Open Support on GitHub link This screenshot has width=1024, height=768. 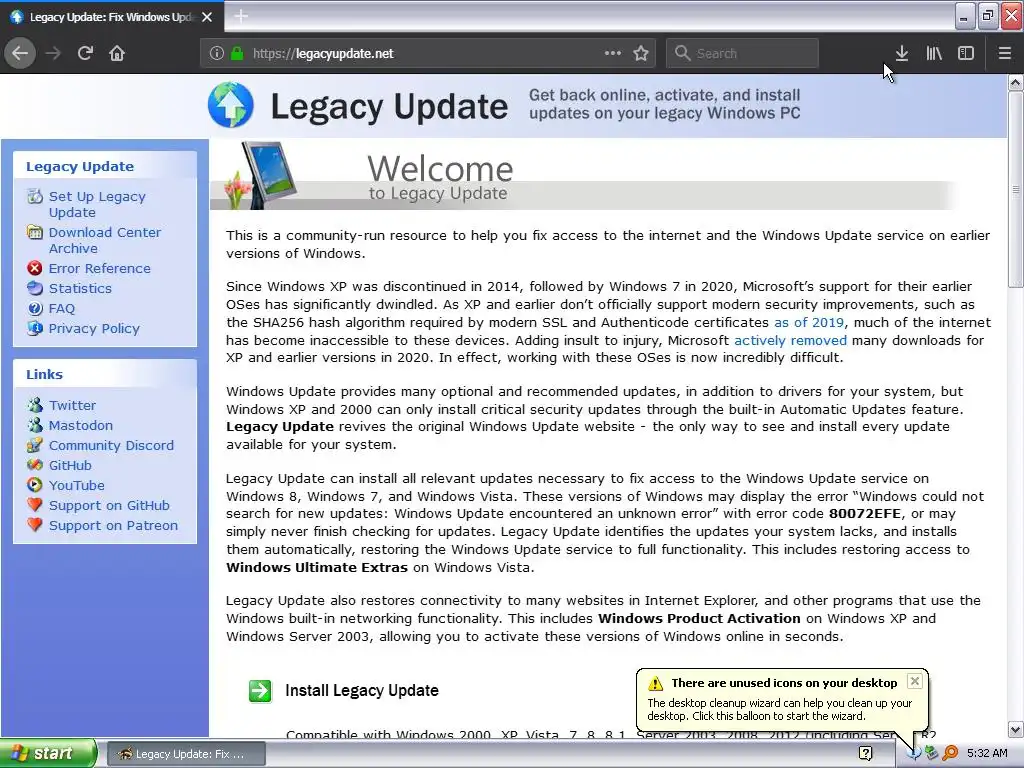coord(109,505)
